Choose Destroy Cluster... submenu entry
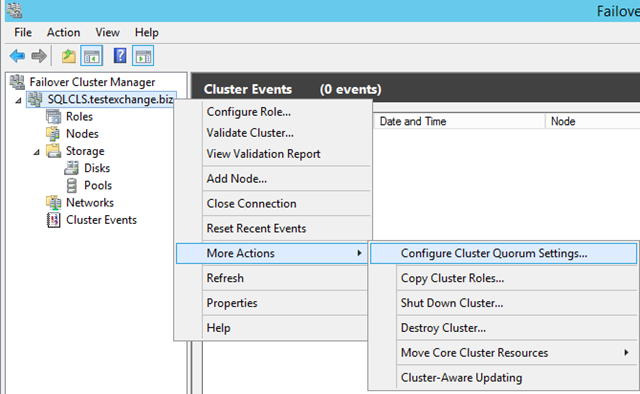Viewport: 640px width, 394px height. pos(503,328)
